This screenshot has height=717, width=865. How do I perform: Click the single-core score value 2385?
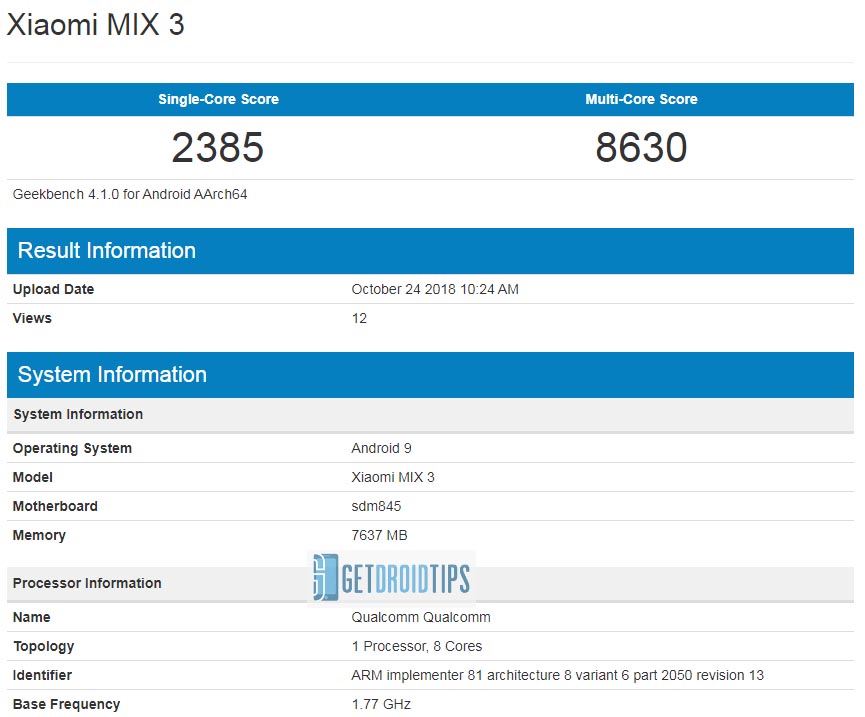[218, 147]
